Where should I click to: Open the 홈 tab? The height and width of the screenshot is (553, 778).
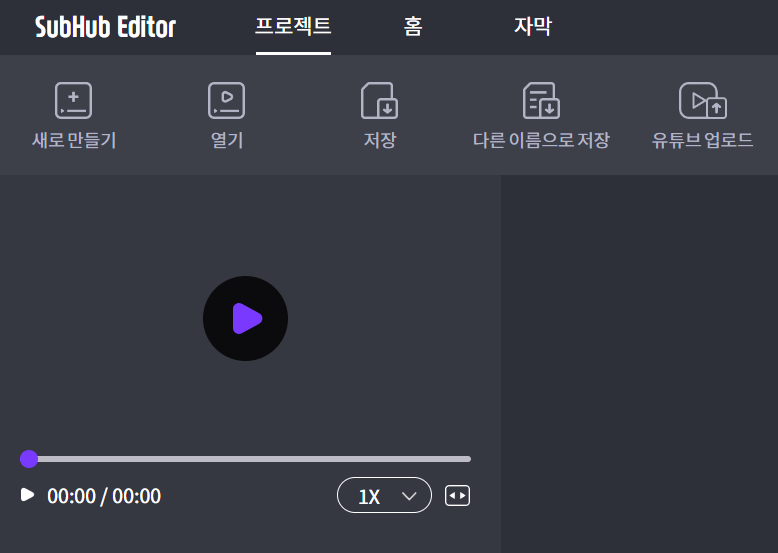(413, 26)
